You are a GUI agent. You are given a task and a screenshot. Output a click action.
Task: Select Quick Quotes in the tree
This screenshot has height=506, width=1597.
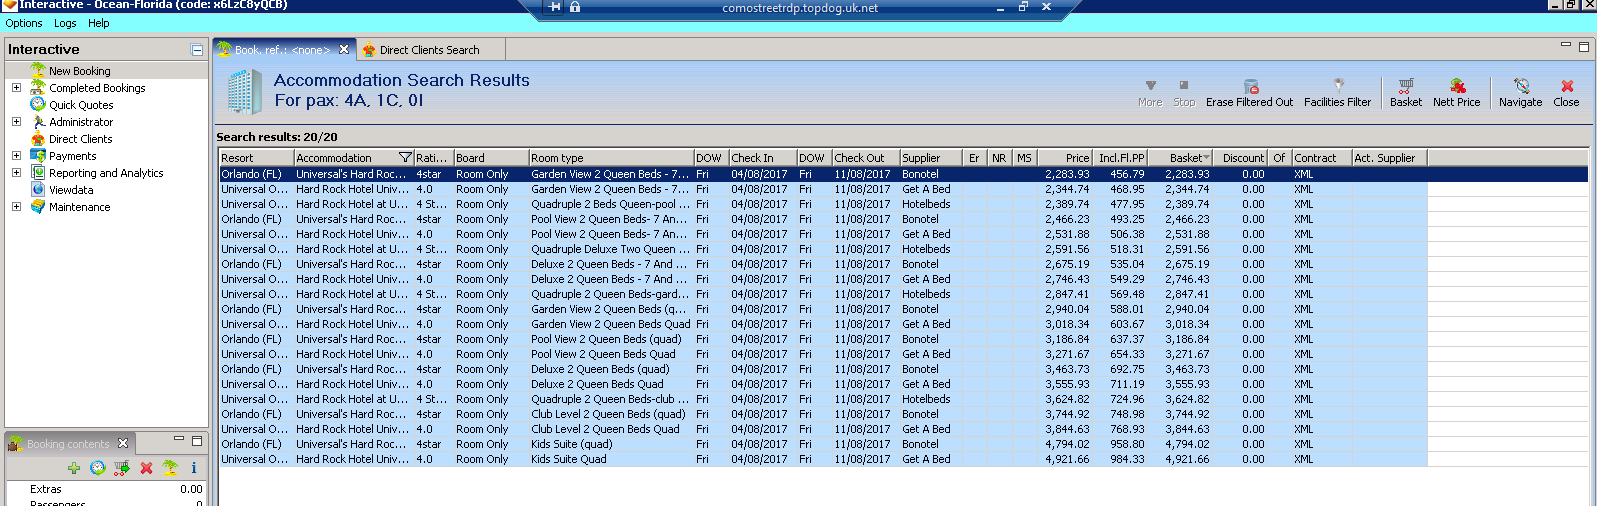[x=81, y=105]
